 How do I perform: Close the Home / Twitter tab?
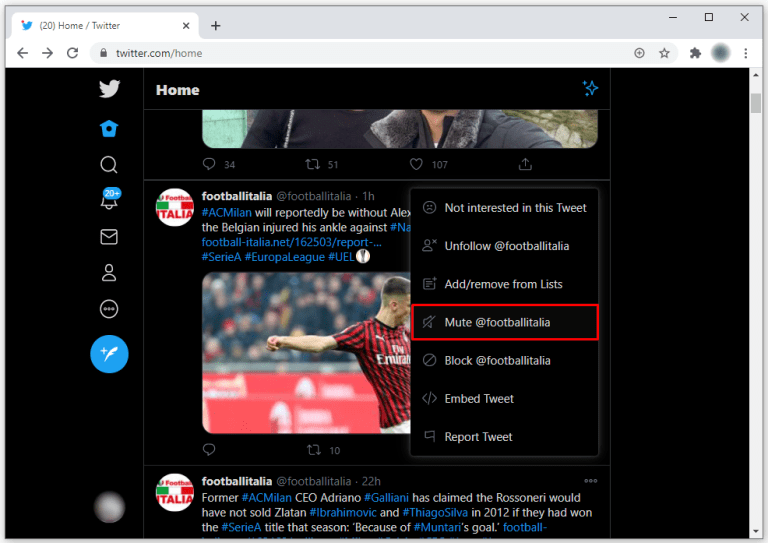tap(186, 25)
